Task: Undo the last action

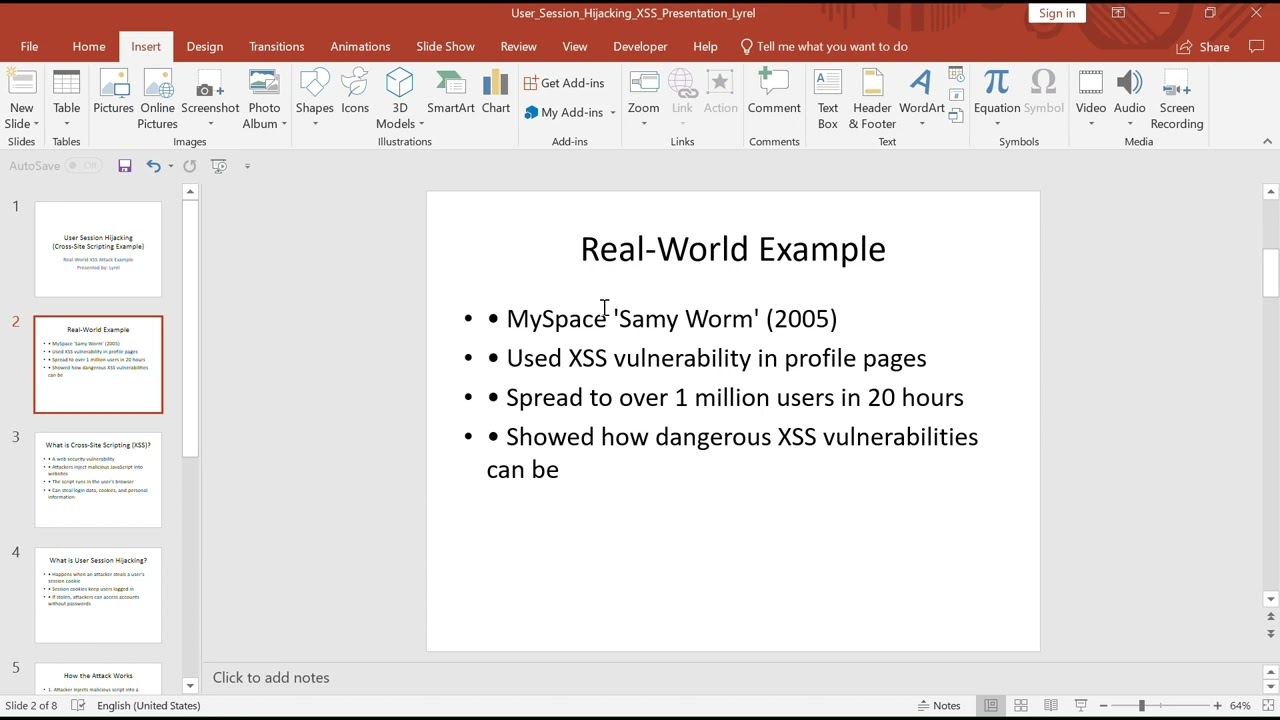Action: 153,166
